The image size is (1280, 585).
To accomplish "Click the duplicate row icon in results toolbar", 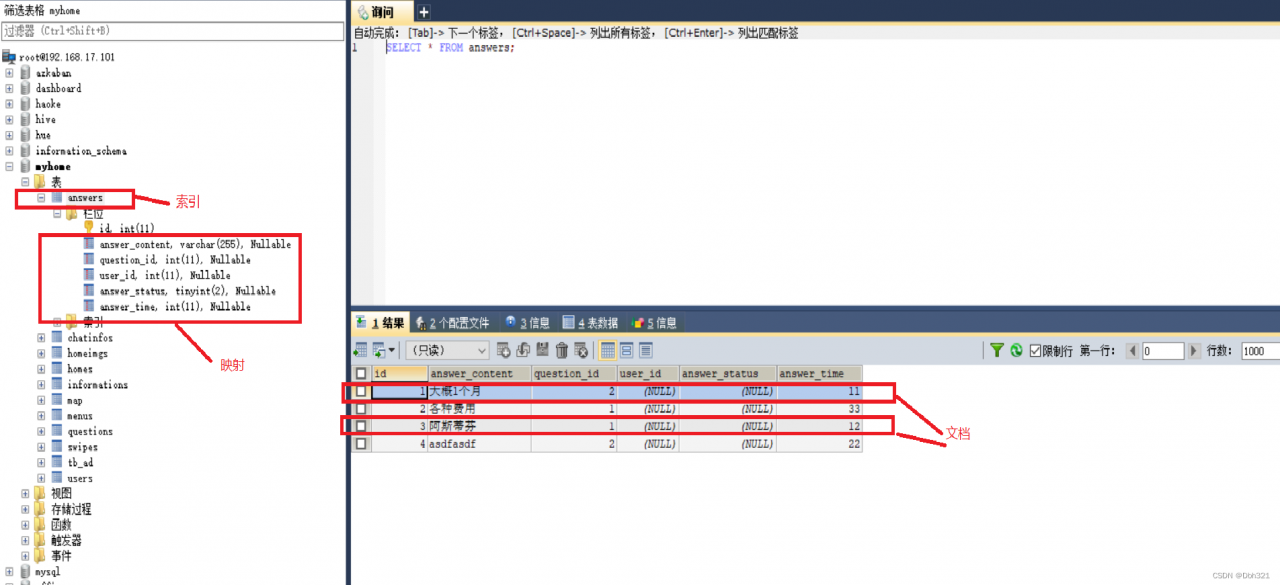I will click(x=523, y=350).
